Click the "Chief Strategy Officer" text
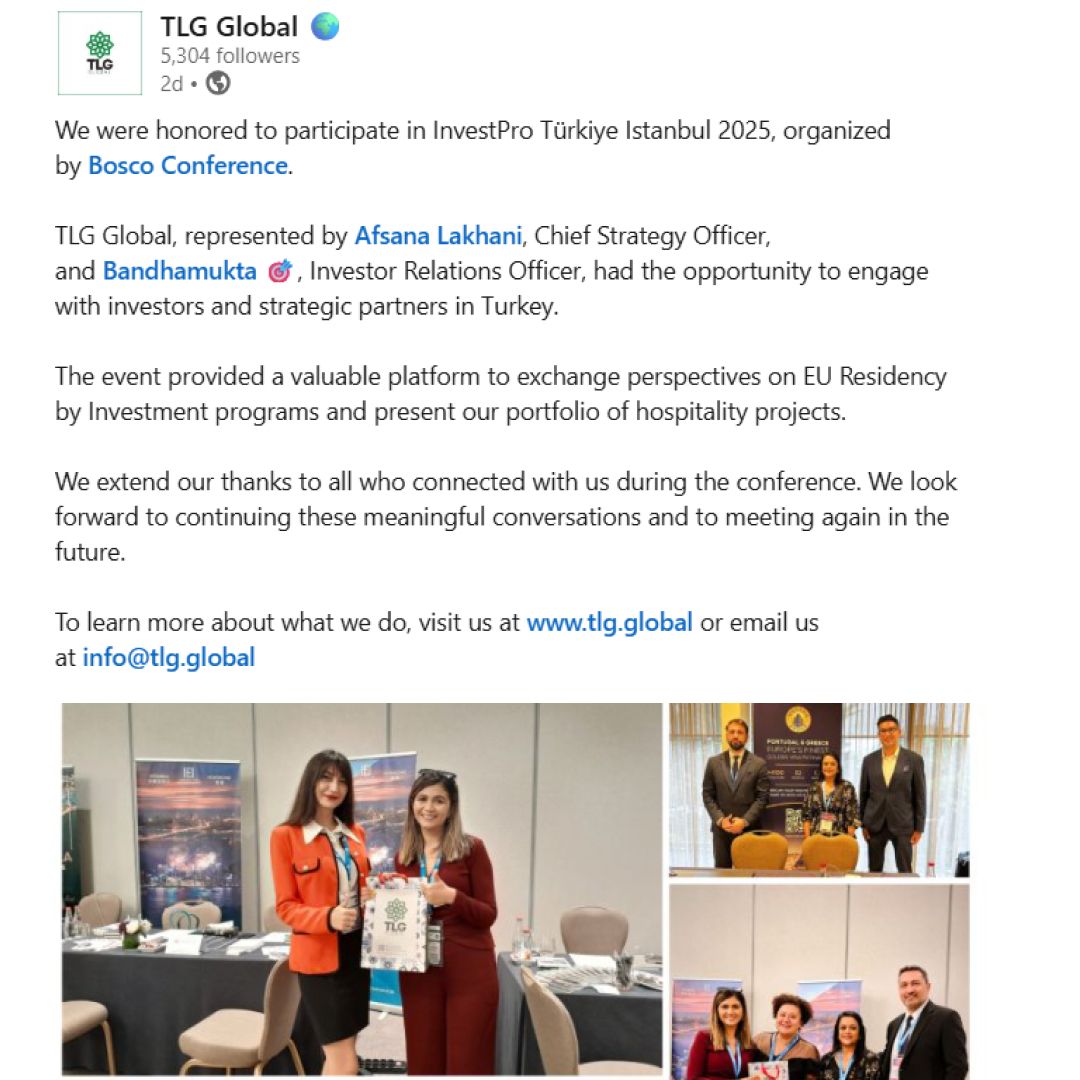 652,237
